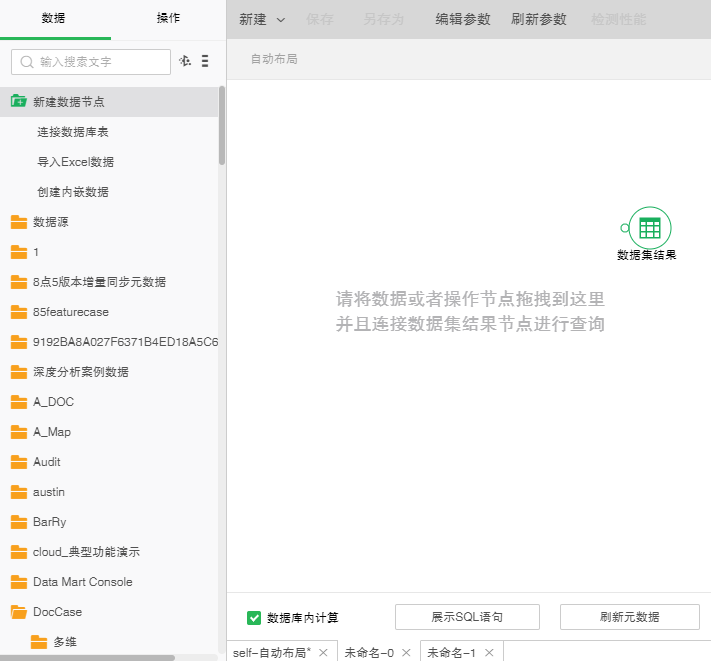The height and width of the screenshot is (661, 711).
Task: Click the Audit folder icon
Action: (x=19, y=462)
